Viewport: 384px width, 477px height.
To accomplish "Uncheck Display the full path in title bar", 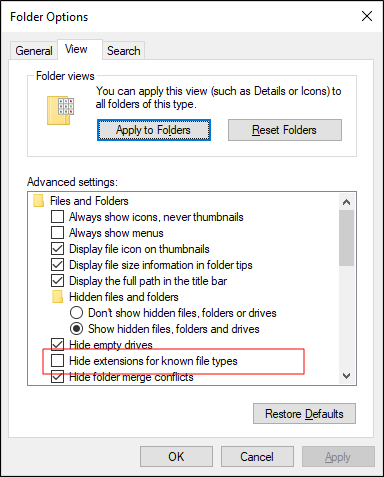I will click(x=57, y=281).
